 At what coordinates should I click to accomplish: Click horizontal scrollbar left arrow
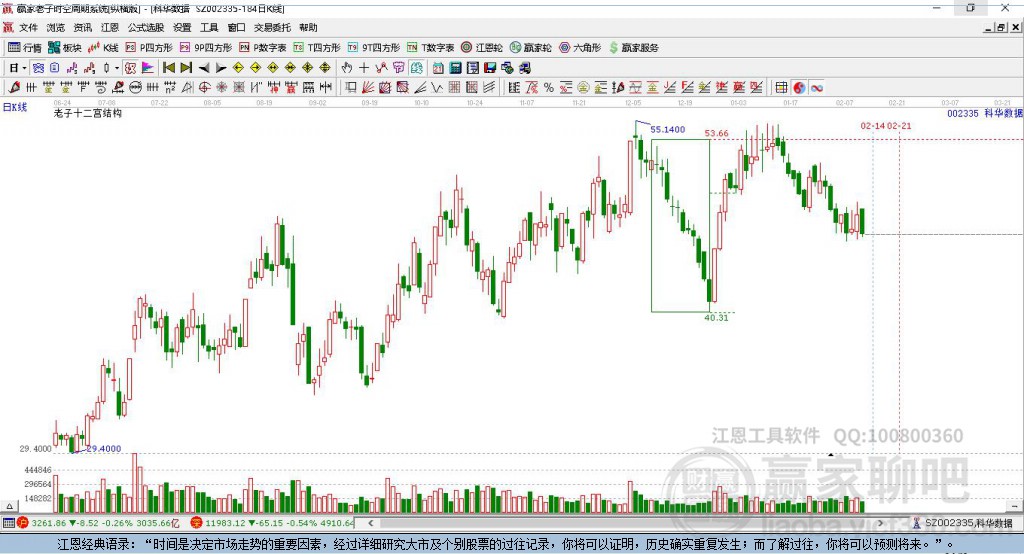(x=371, y=523)
